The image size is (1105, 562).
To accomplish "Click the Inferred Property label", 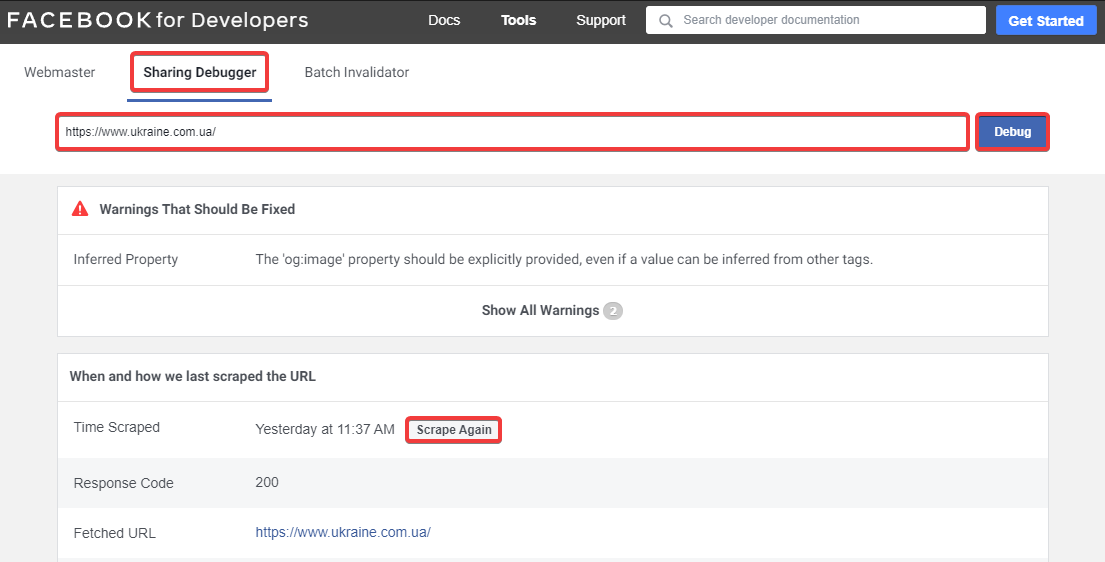I will (126, 260).
